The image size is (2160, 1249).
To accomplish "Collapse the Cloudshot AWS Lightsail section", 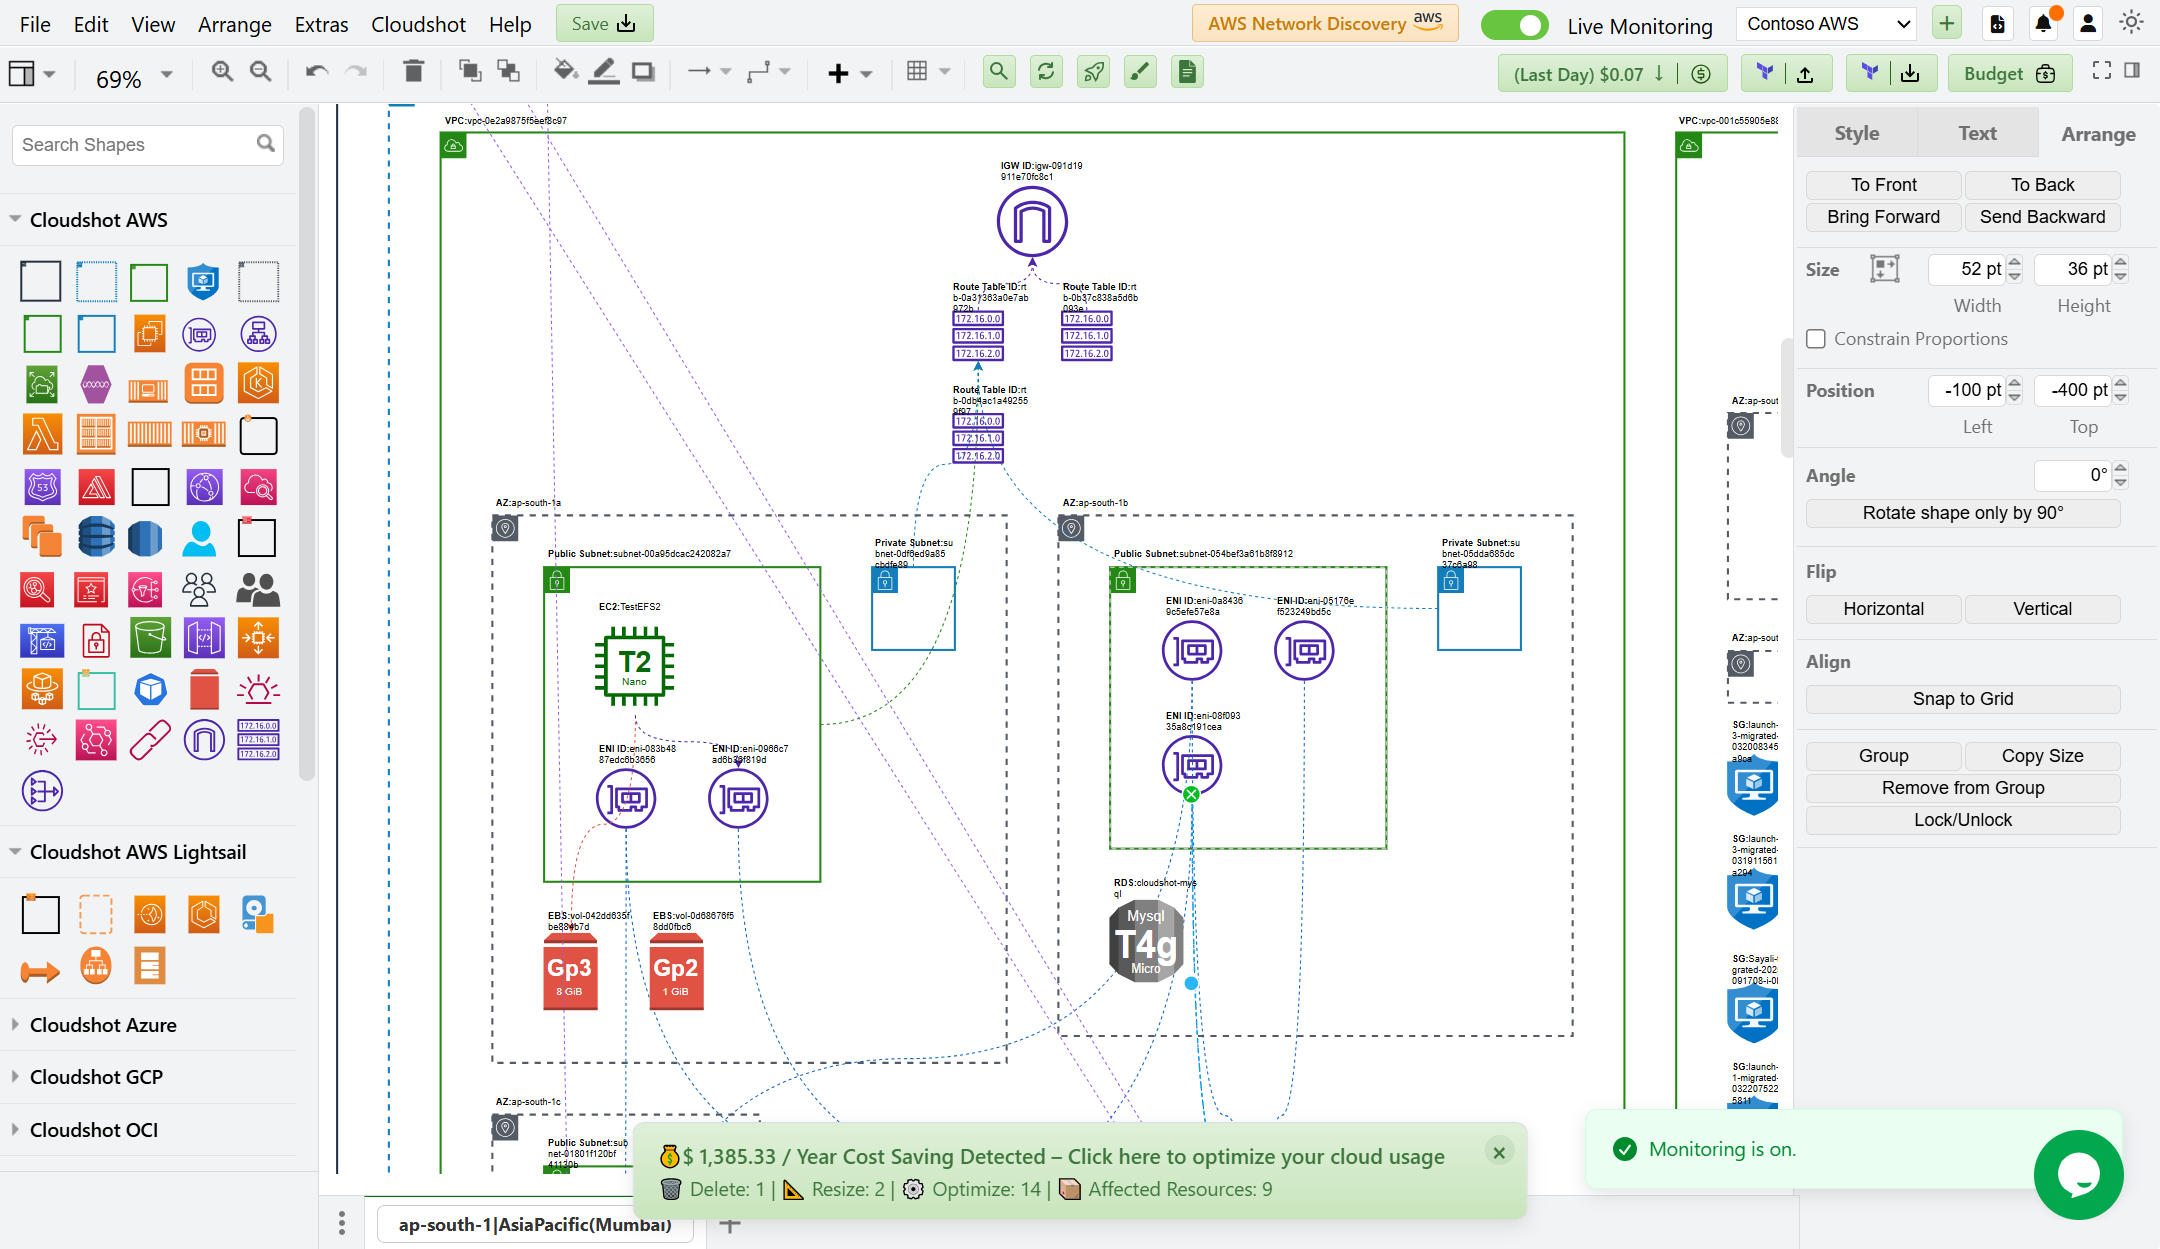I will coord(138,852).
